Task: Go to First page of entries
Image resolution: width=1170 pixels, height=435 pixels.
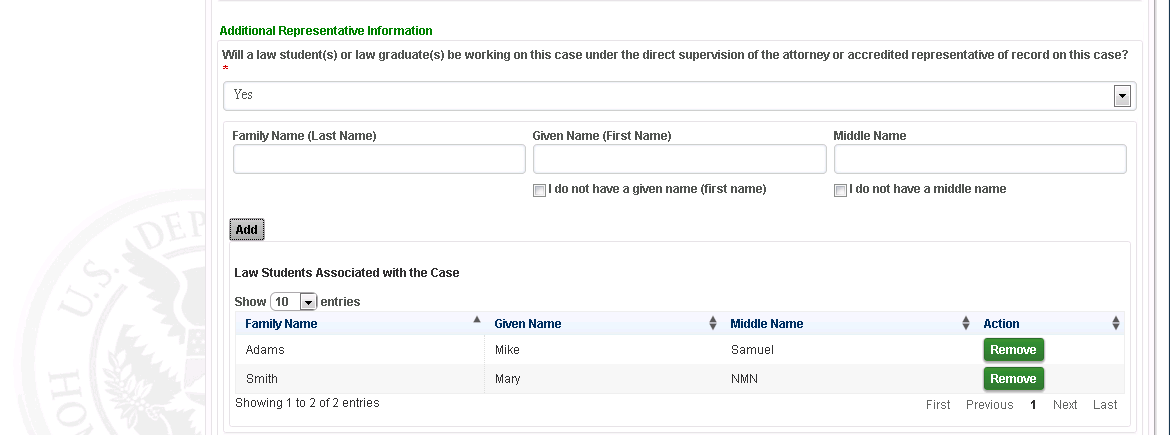Action: tap(938, 405)
